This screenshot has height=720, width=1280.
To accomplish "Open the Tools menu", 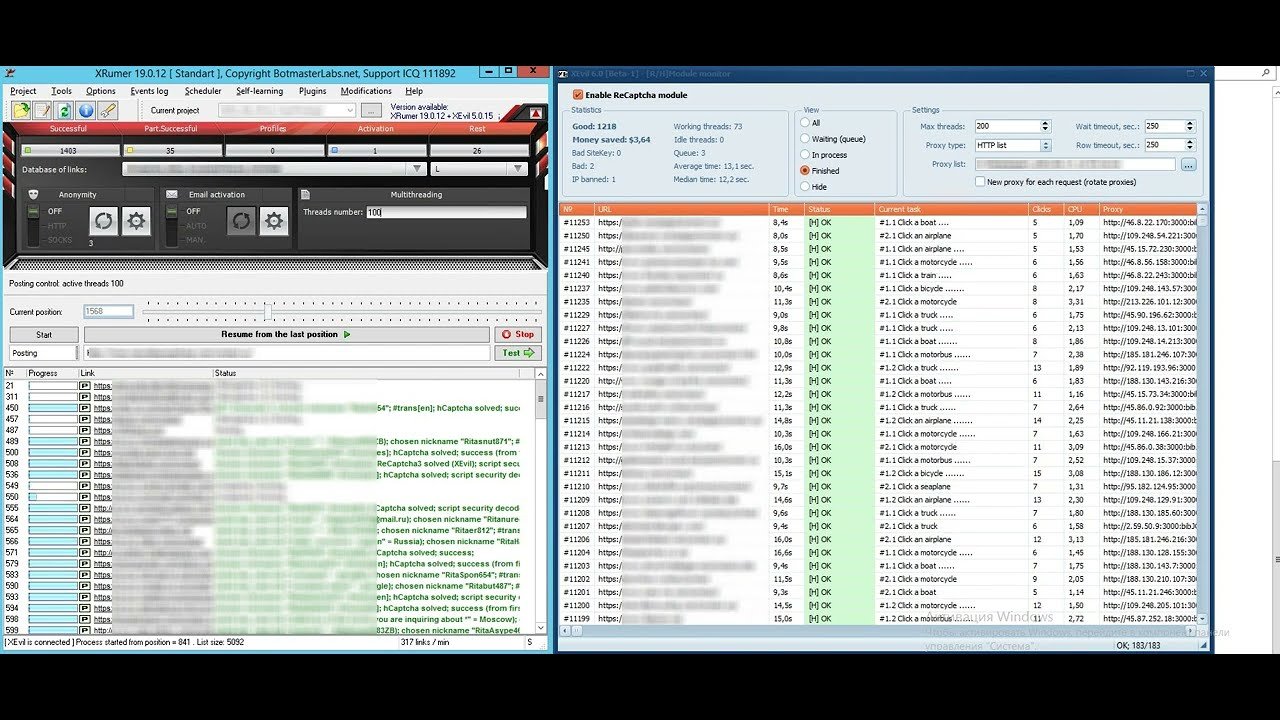I will coord(61,91).
